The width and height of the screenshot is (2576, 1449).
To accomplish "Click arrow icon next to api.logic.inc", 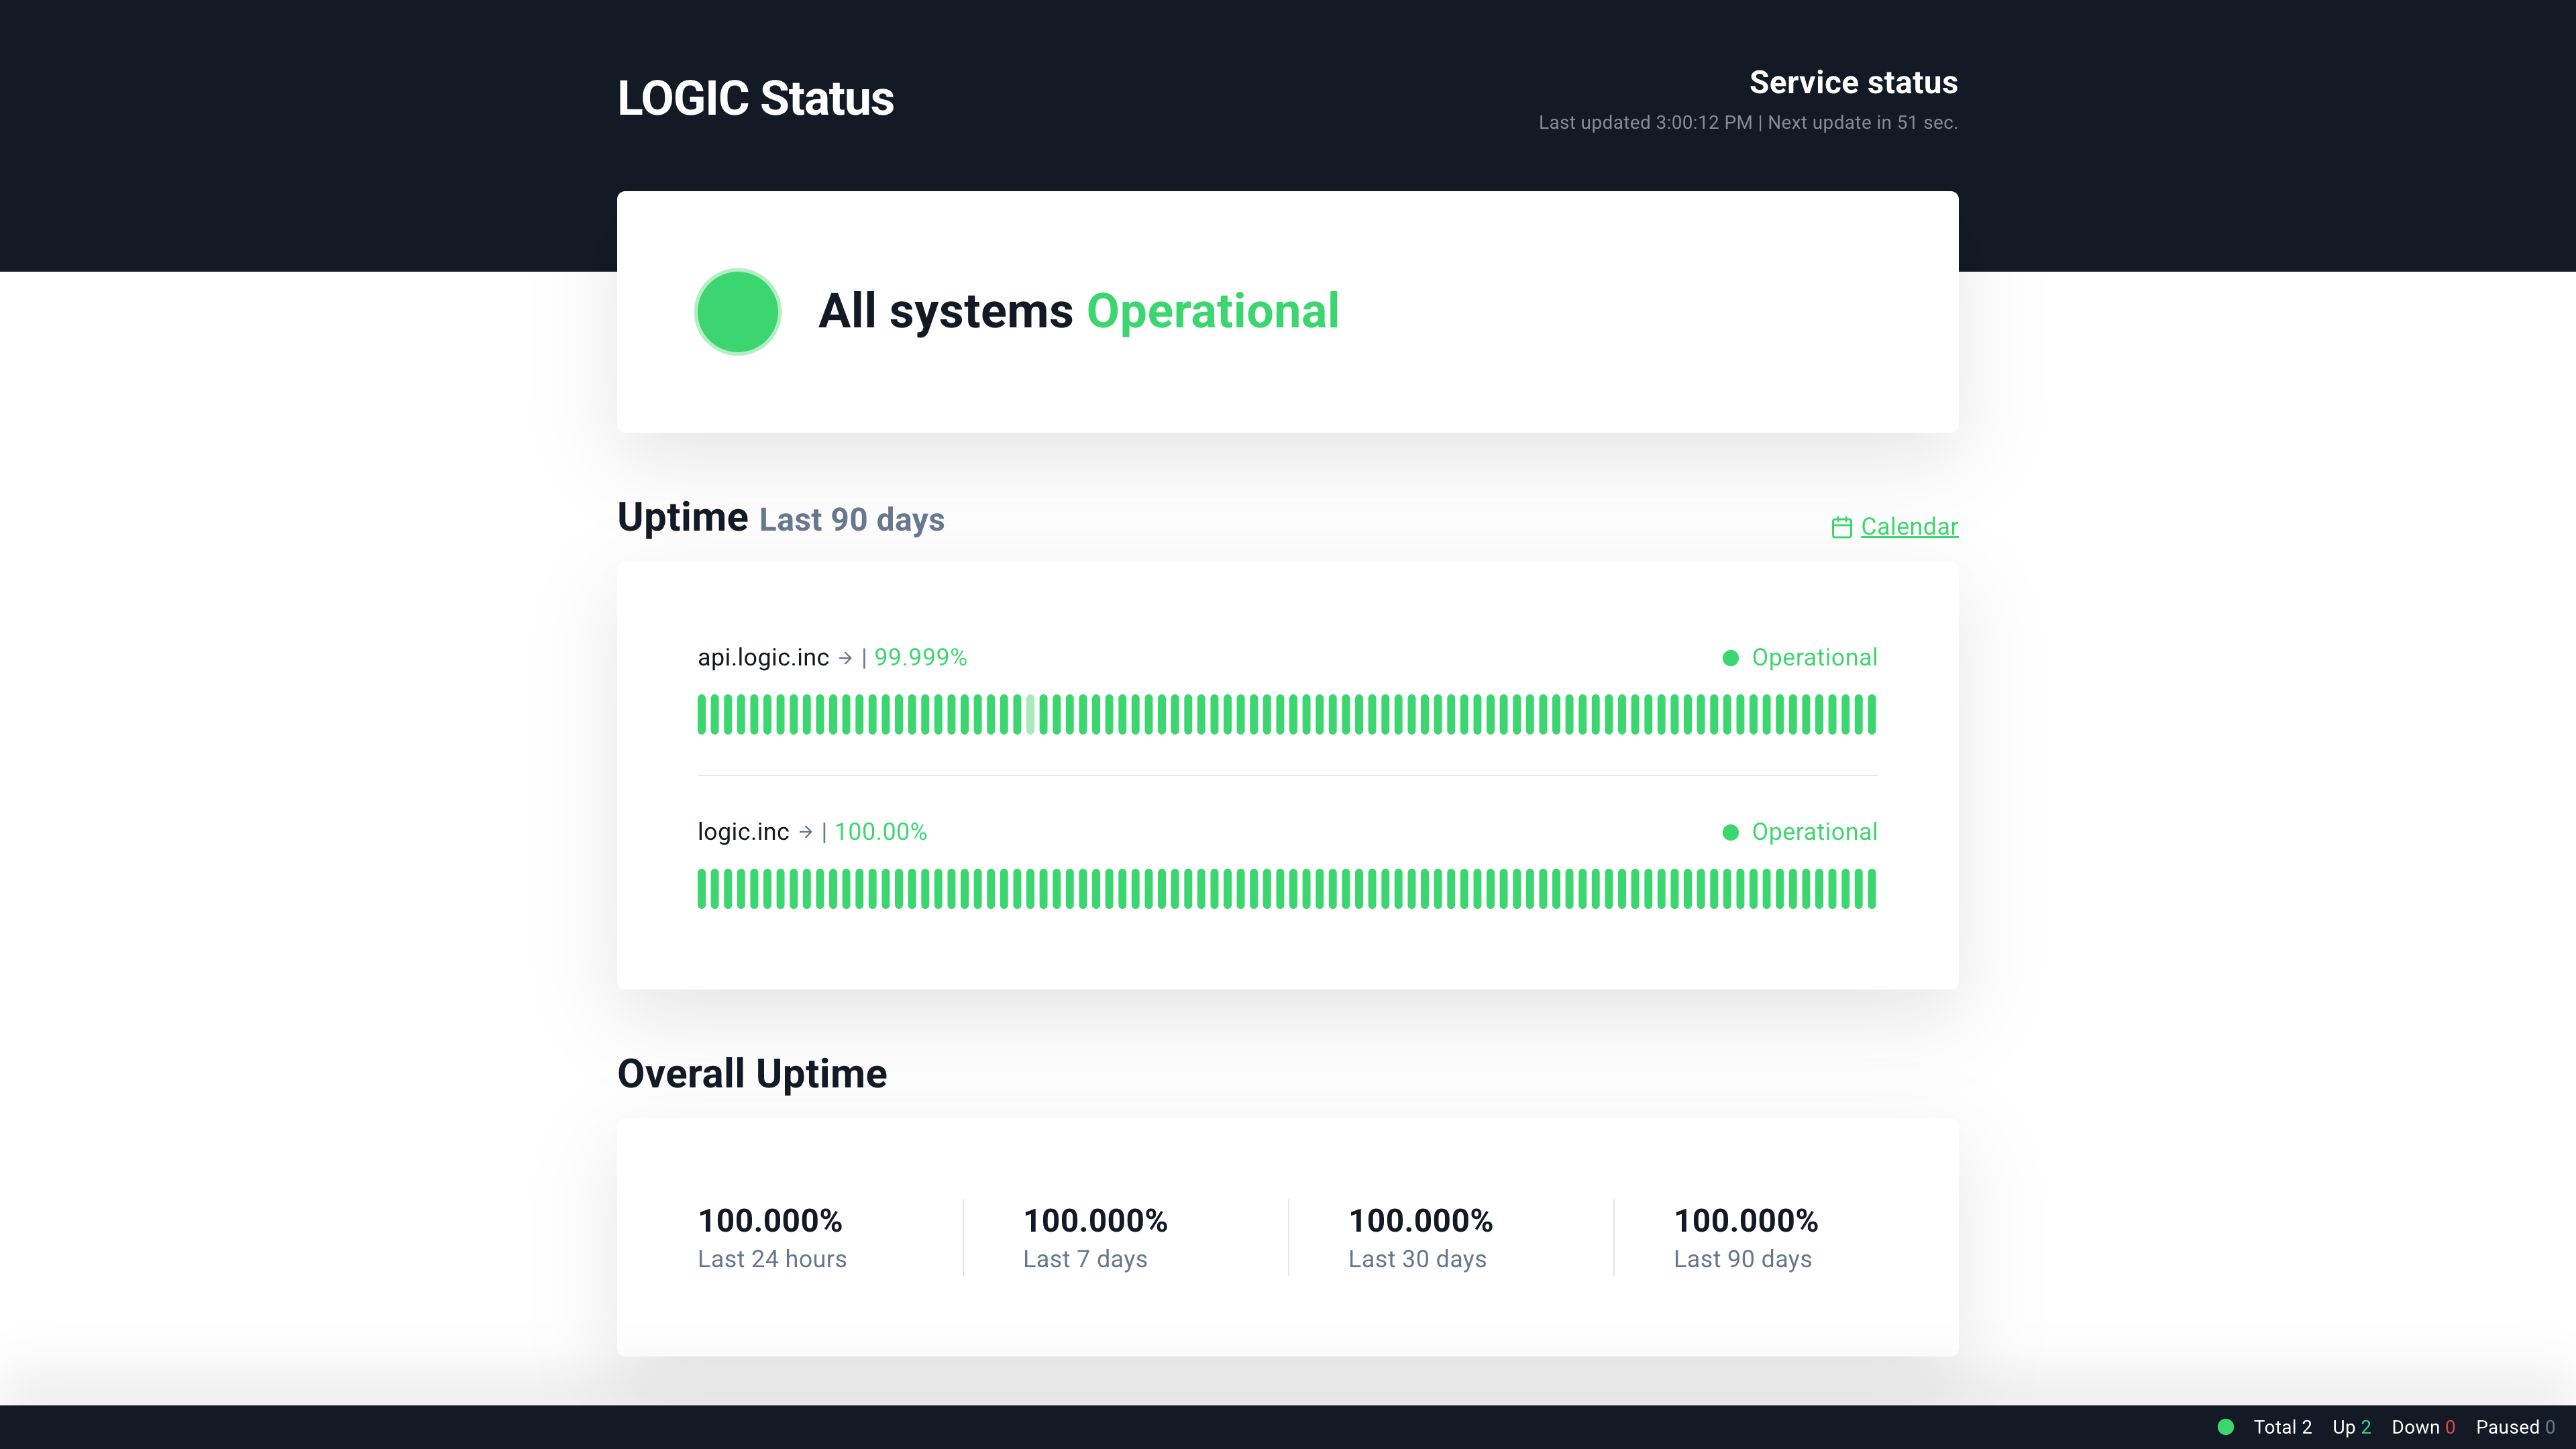I will [x=845, y=658].
